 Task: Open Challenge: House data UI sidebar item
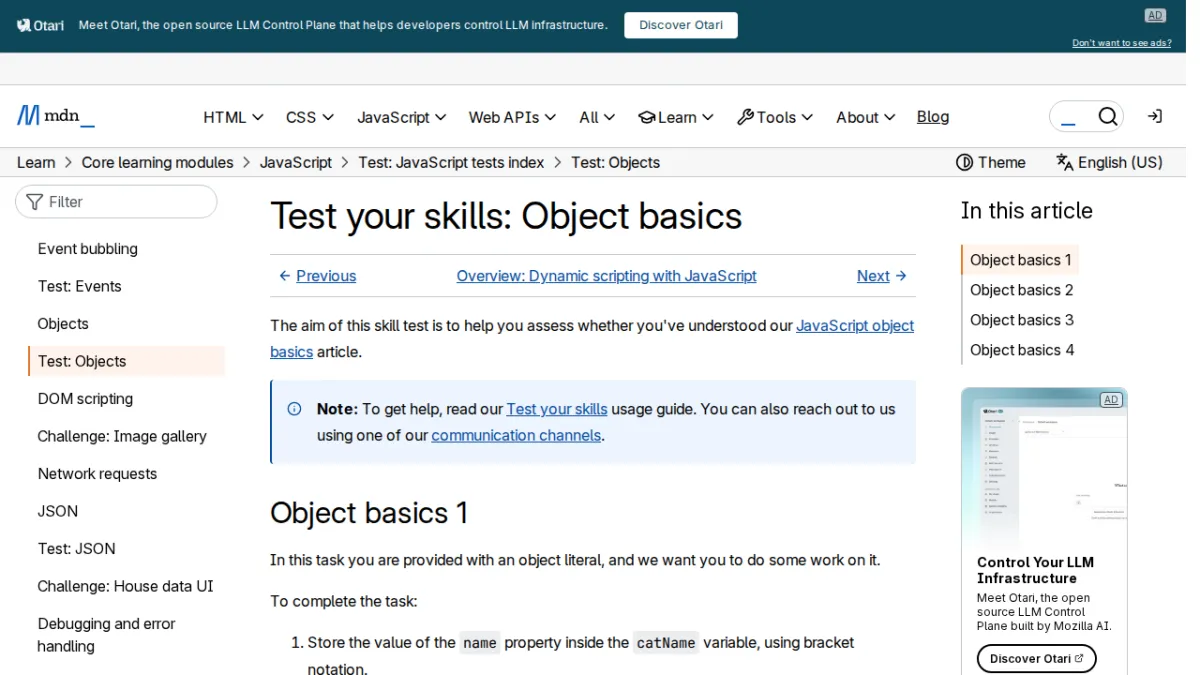[126, 586]
